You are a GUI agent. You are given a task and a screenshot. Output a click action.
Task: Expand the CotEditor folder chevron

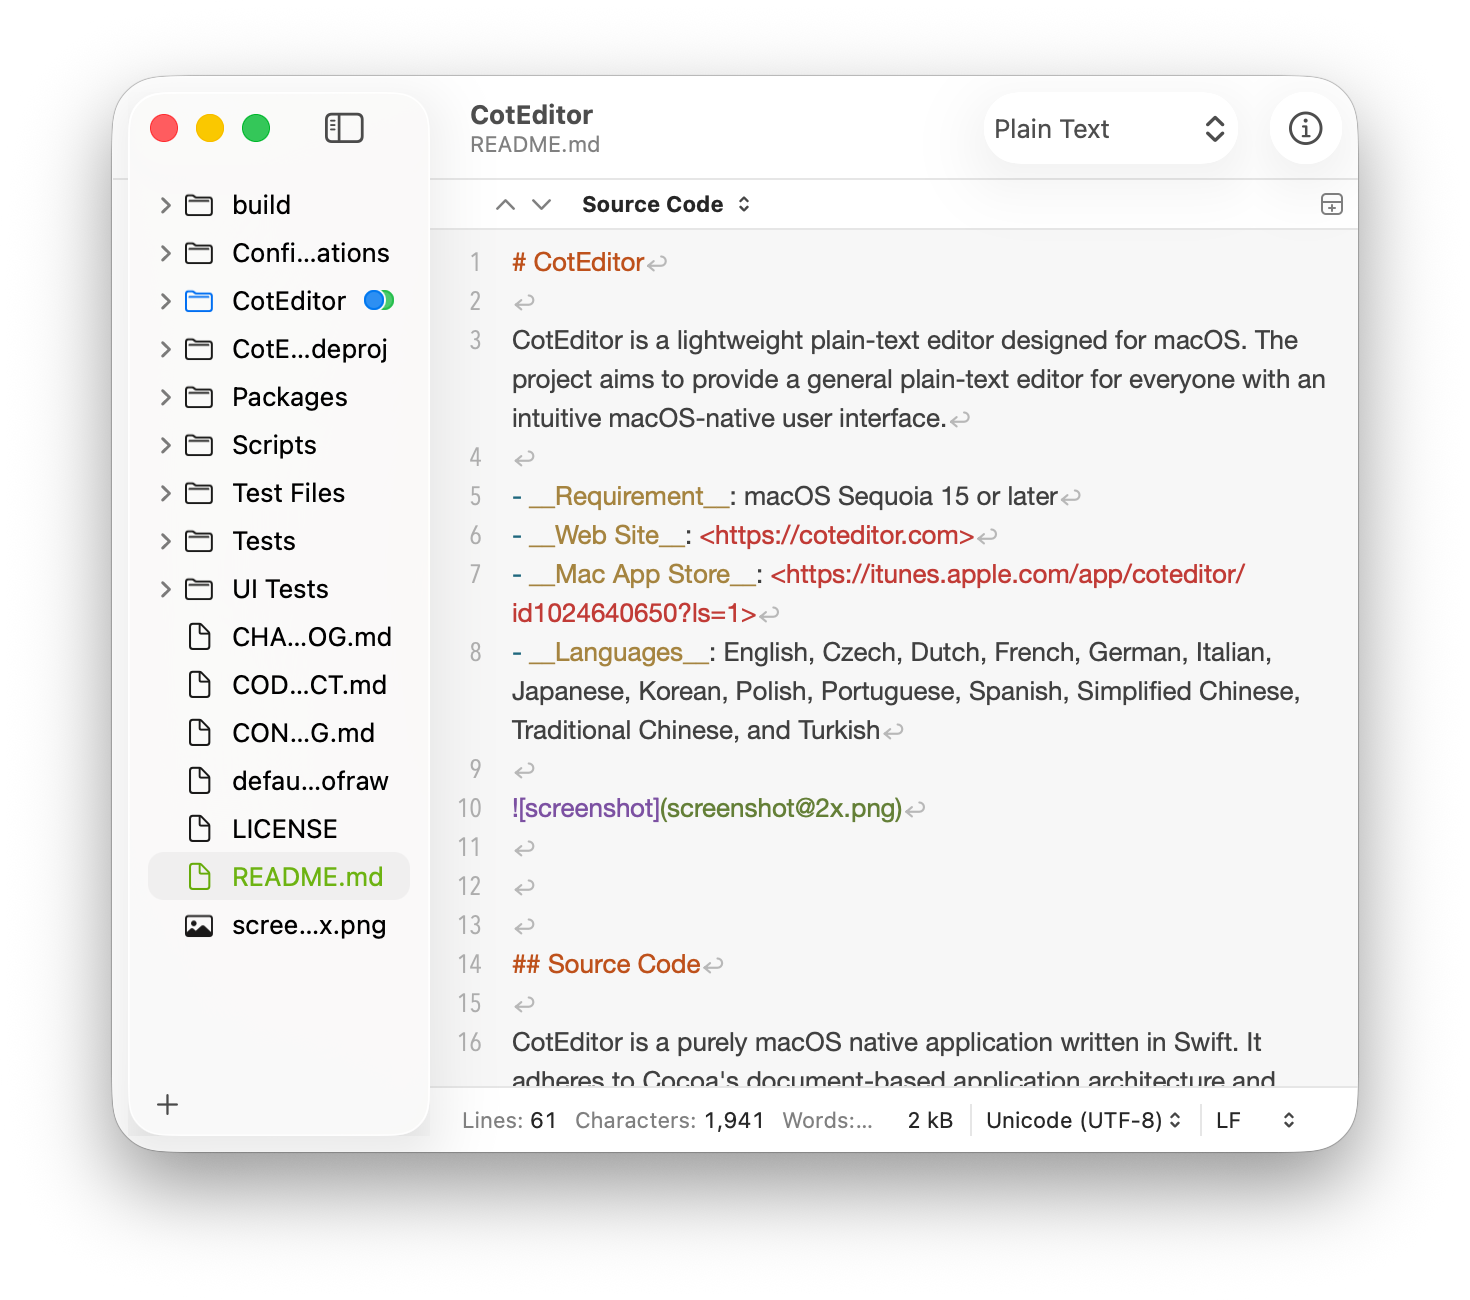(166, 301)
